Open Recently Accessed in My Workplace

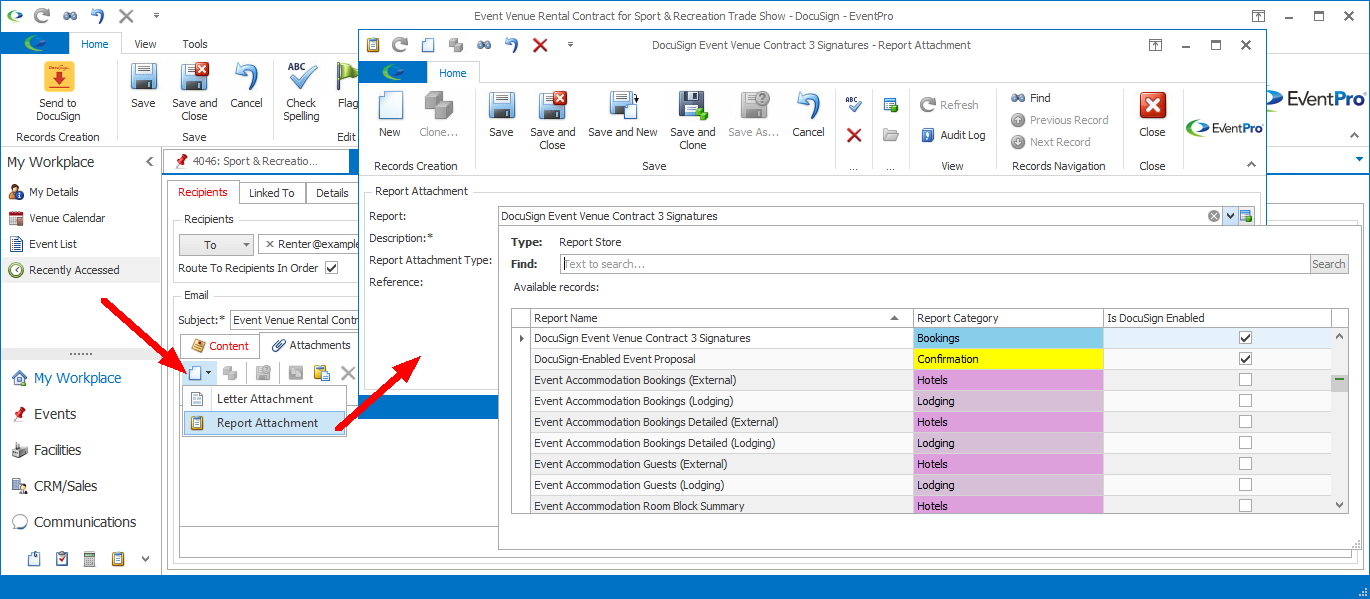[x=74, y=270]
